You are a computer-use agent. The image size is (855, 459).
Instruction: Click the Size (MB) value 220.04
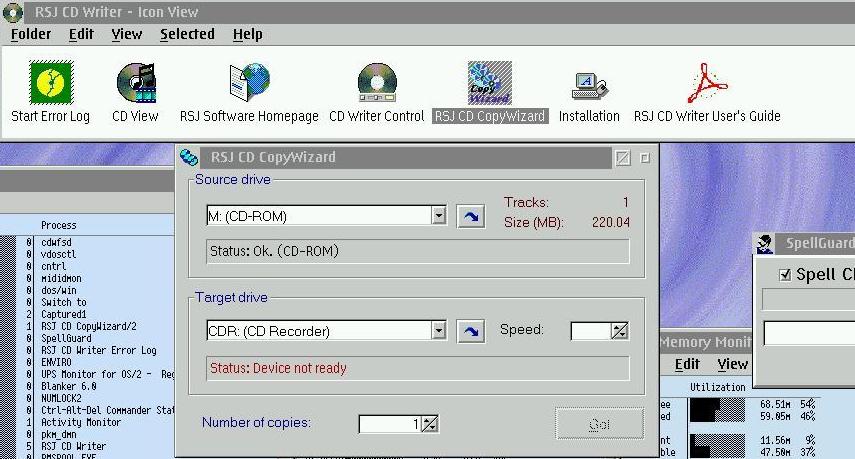coord(611,222)
